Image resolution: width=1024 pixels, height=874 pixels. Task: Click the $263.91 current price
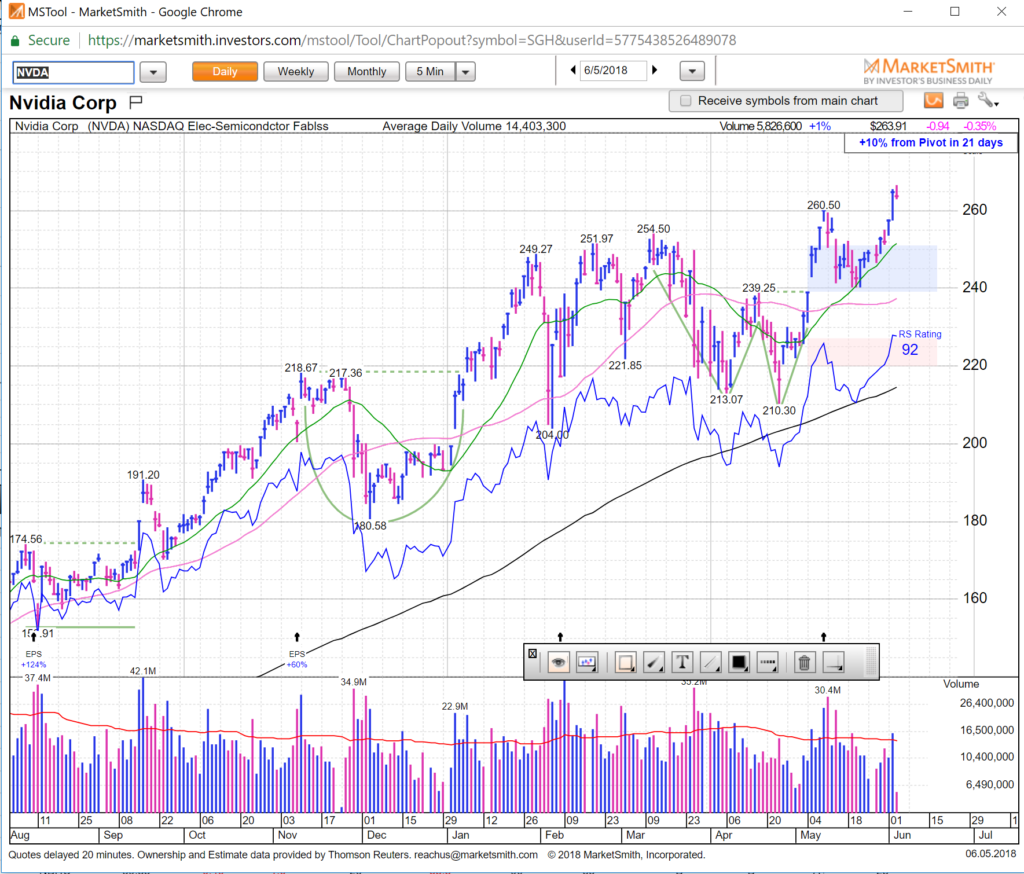(x=888, y=126)
